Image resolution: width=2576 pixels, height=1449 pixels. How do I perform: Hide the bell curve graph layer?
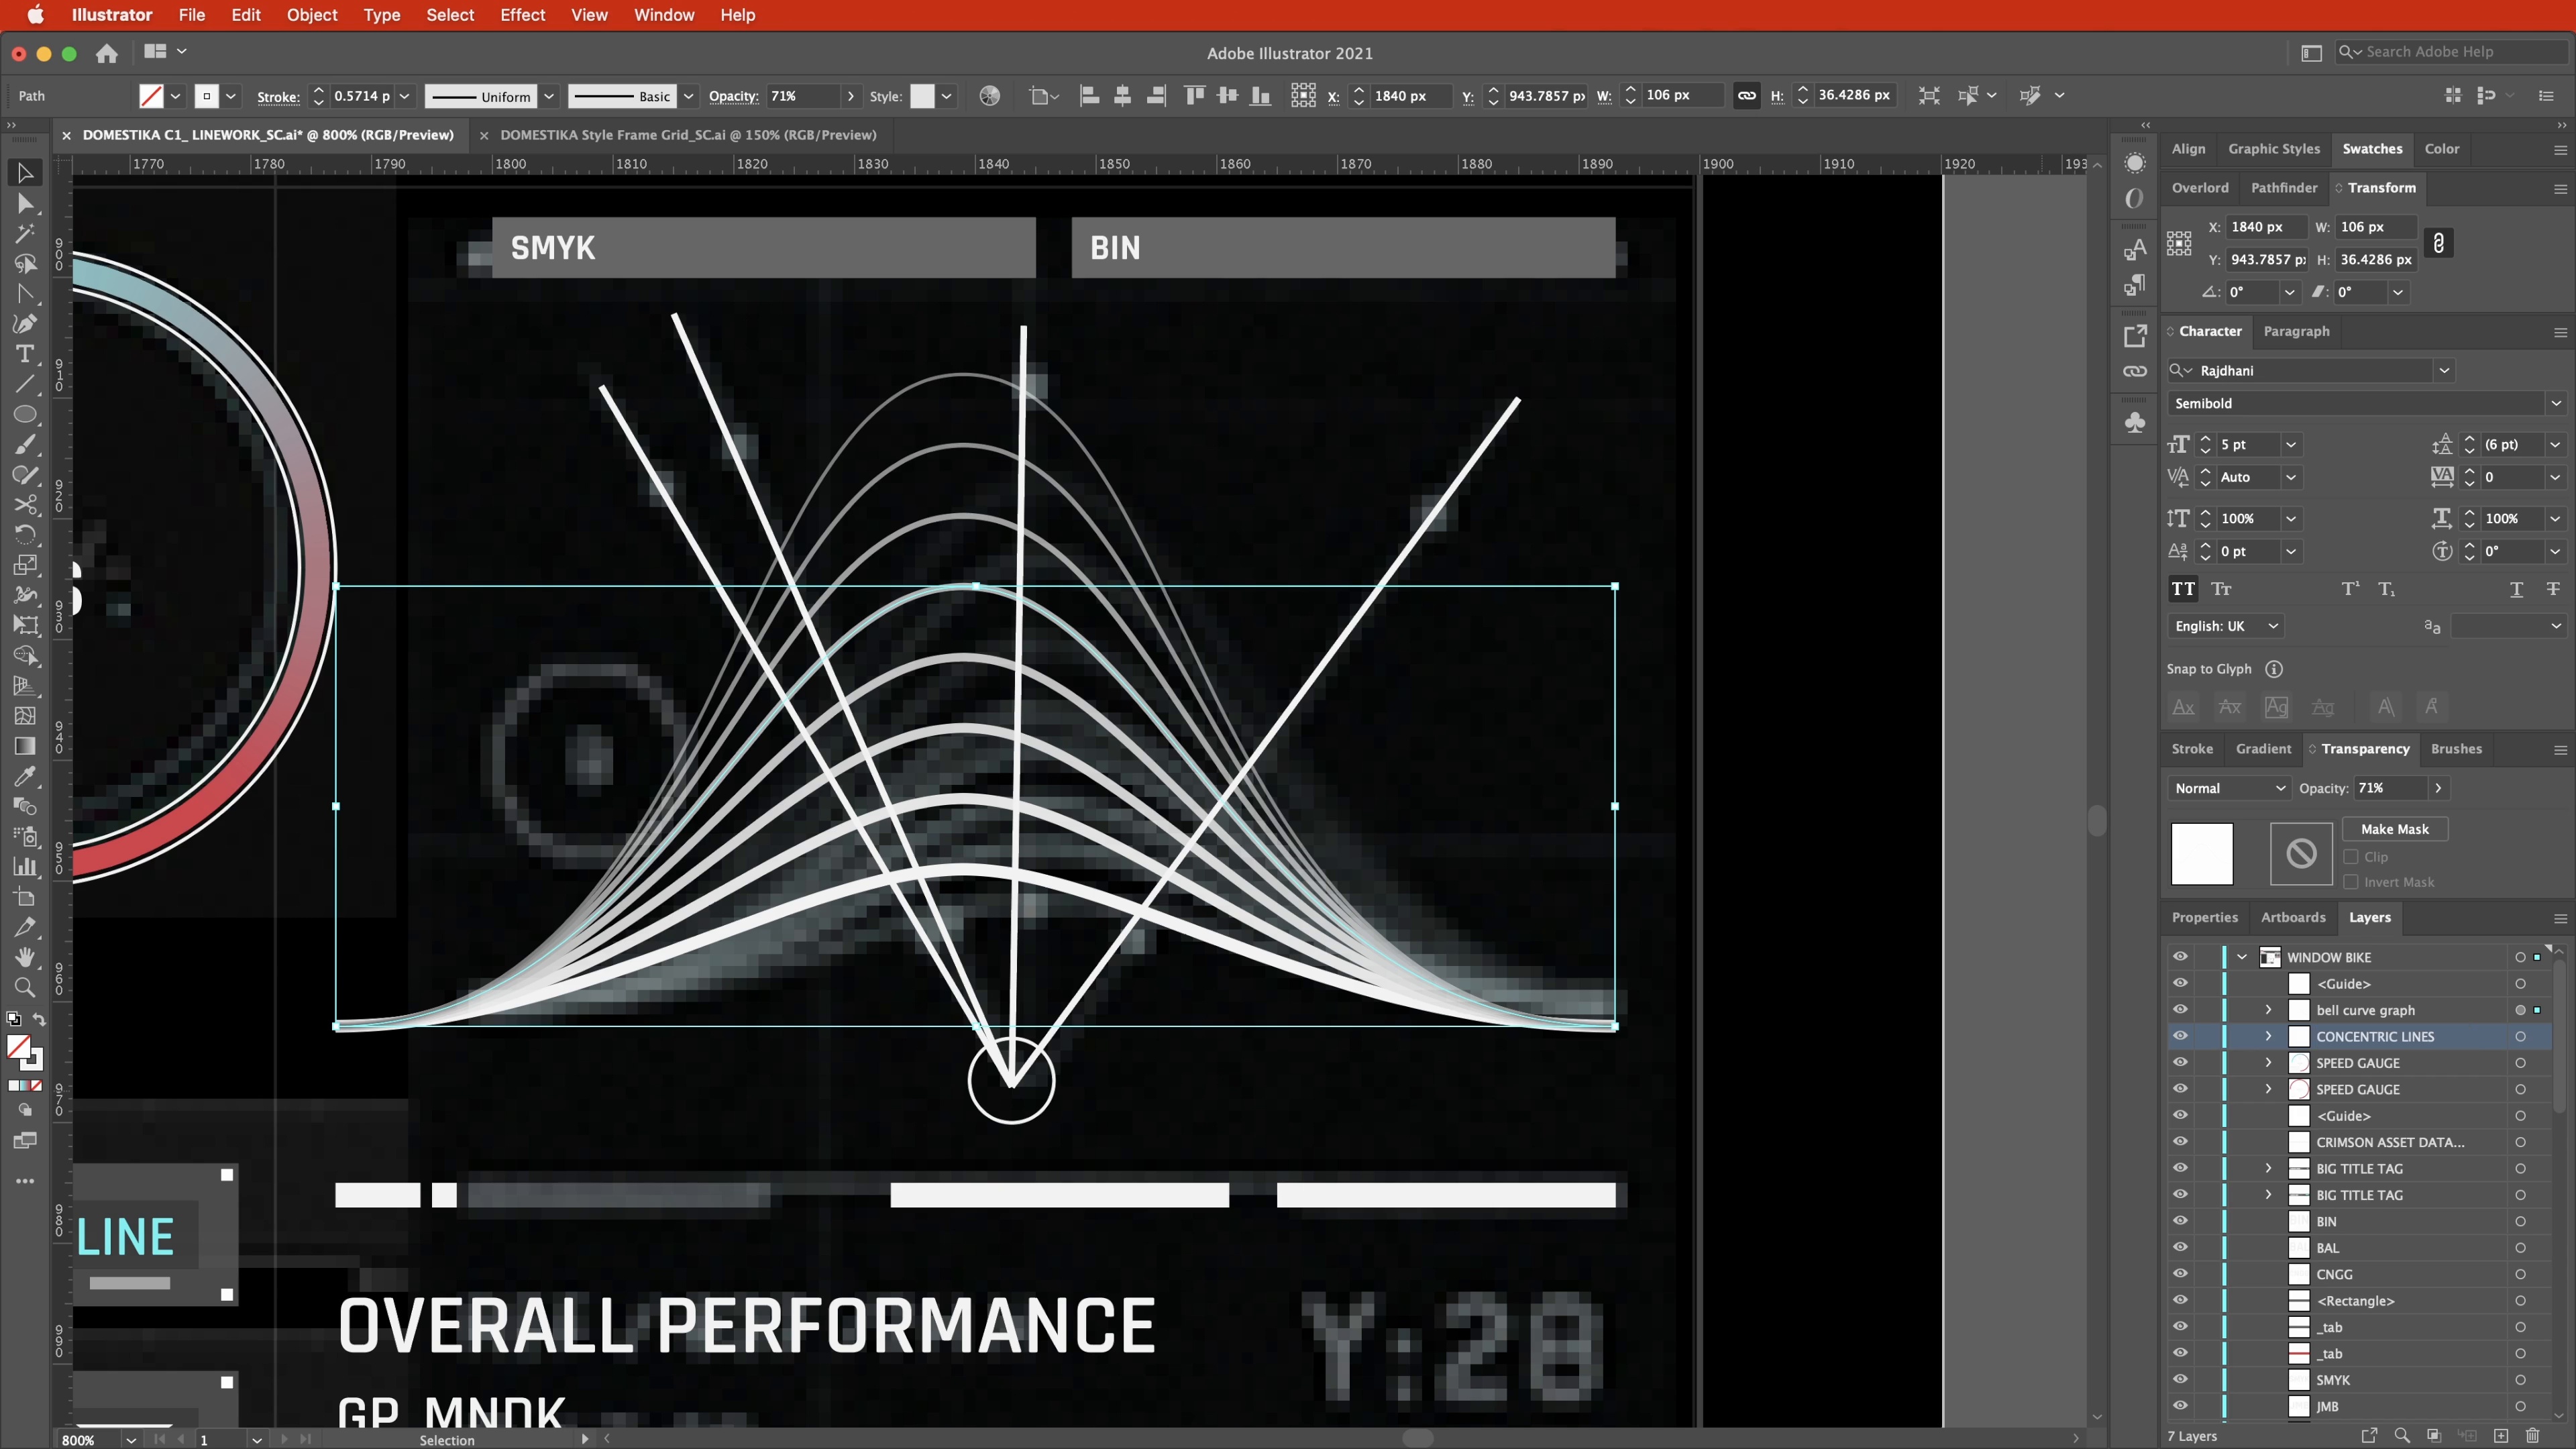click(x=2180, y=1010)
